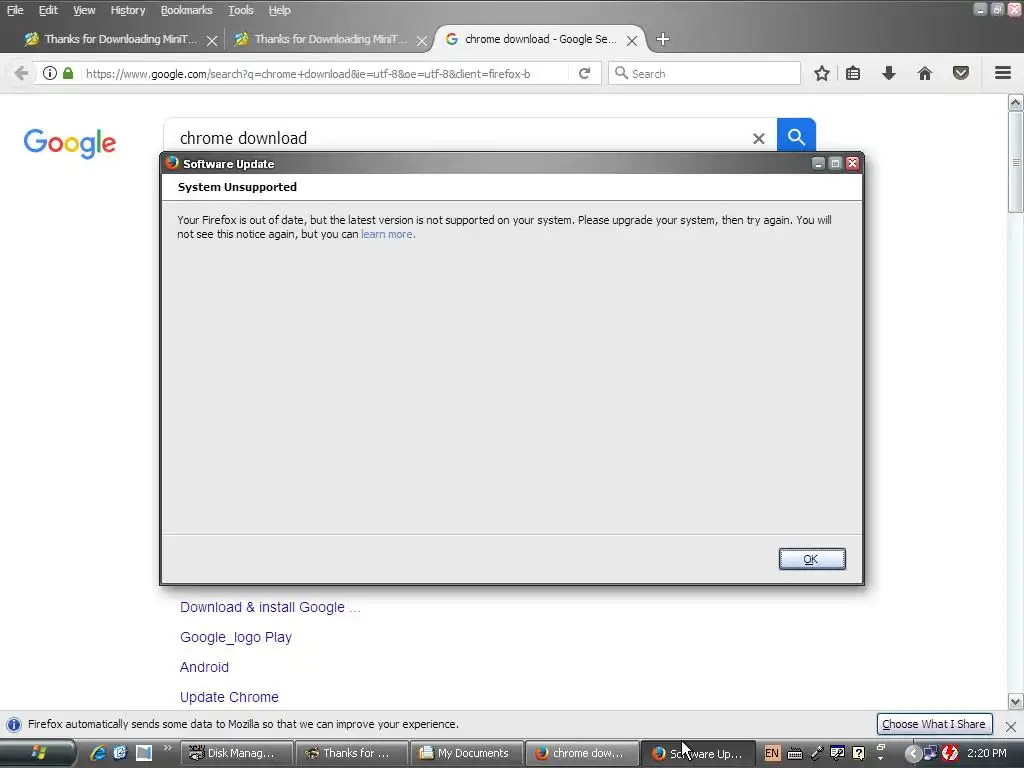The height and width of the screenshot is (768, 1024).
Task: Open the File menu
Action: coord(15,10)
